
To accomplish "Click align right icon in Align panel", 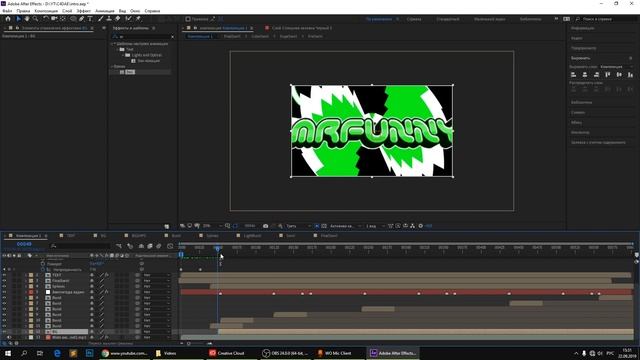I will pos(596,75).
